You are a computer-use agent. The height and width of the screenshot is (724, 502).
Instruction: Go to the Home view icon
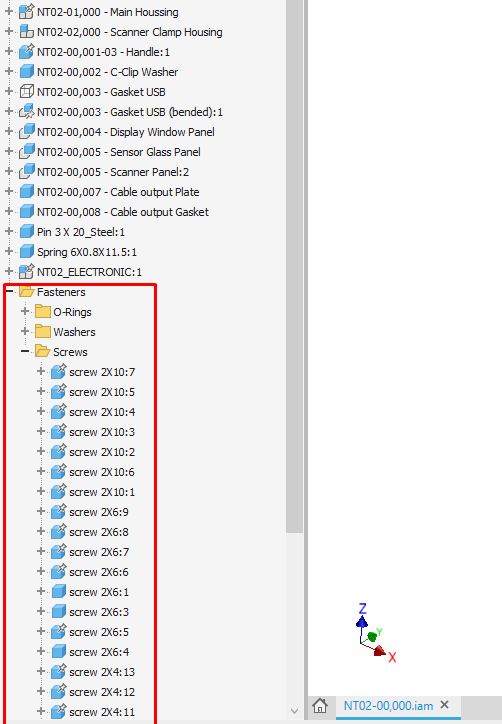coord(320,706)
